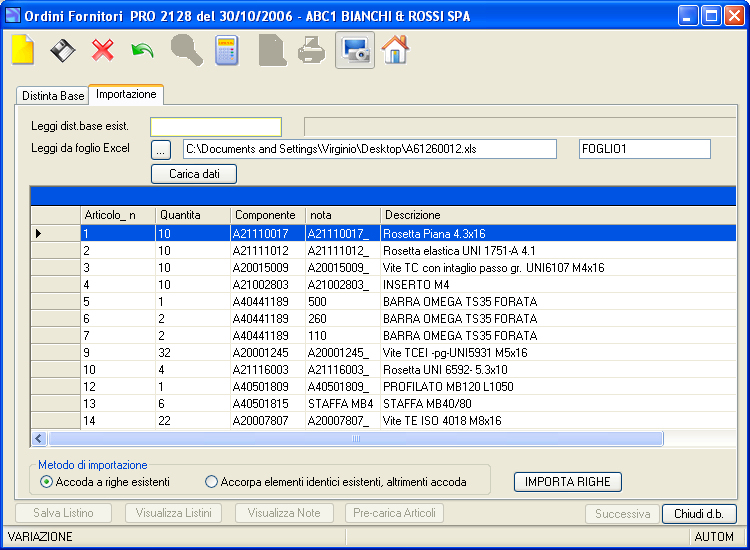This screenshot has height=550, width=750.
Task: Open the browse '...' button for Excel file
Action: [x=161, y=150]
